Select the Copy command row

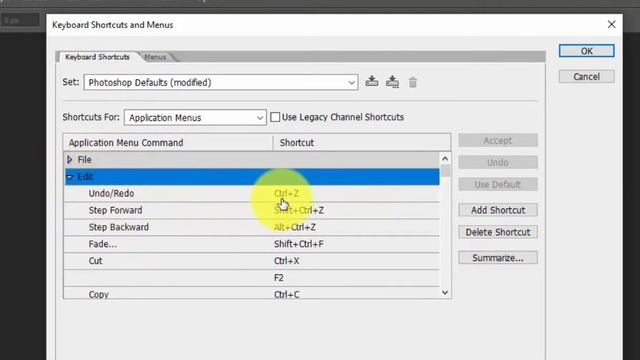pos(252,293)
